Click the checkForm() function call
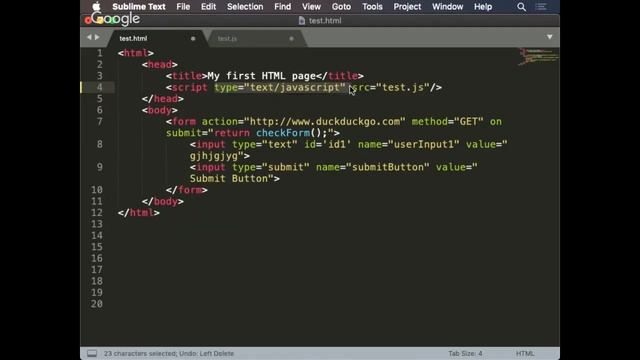Screen dimensions: 640x360 289,133
